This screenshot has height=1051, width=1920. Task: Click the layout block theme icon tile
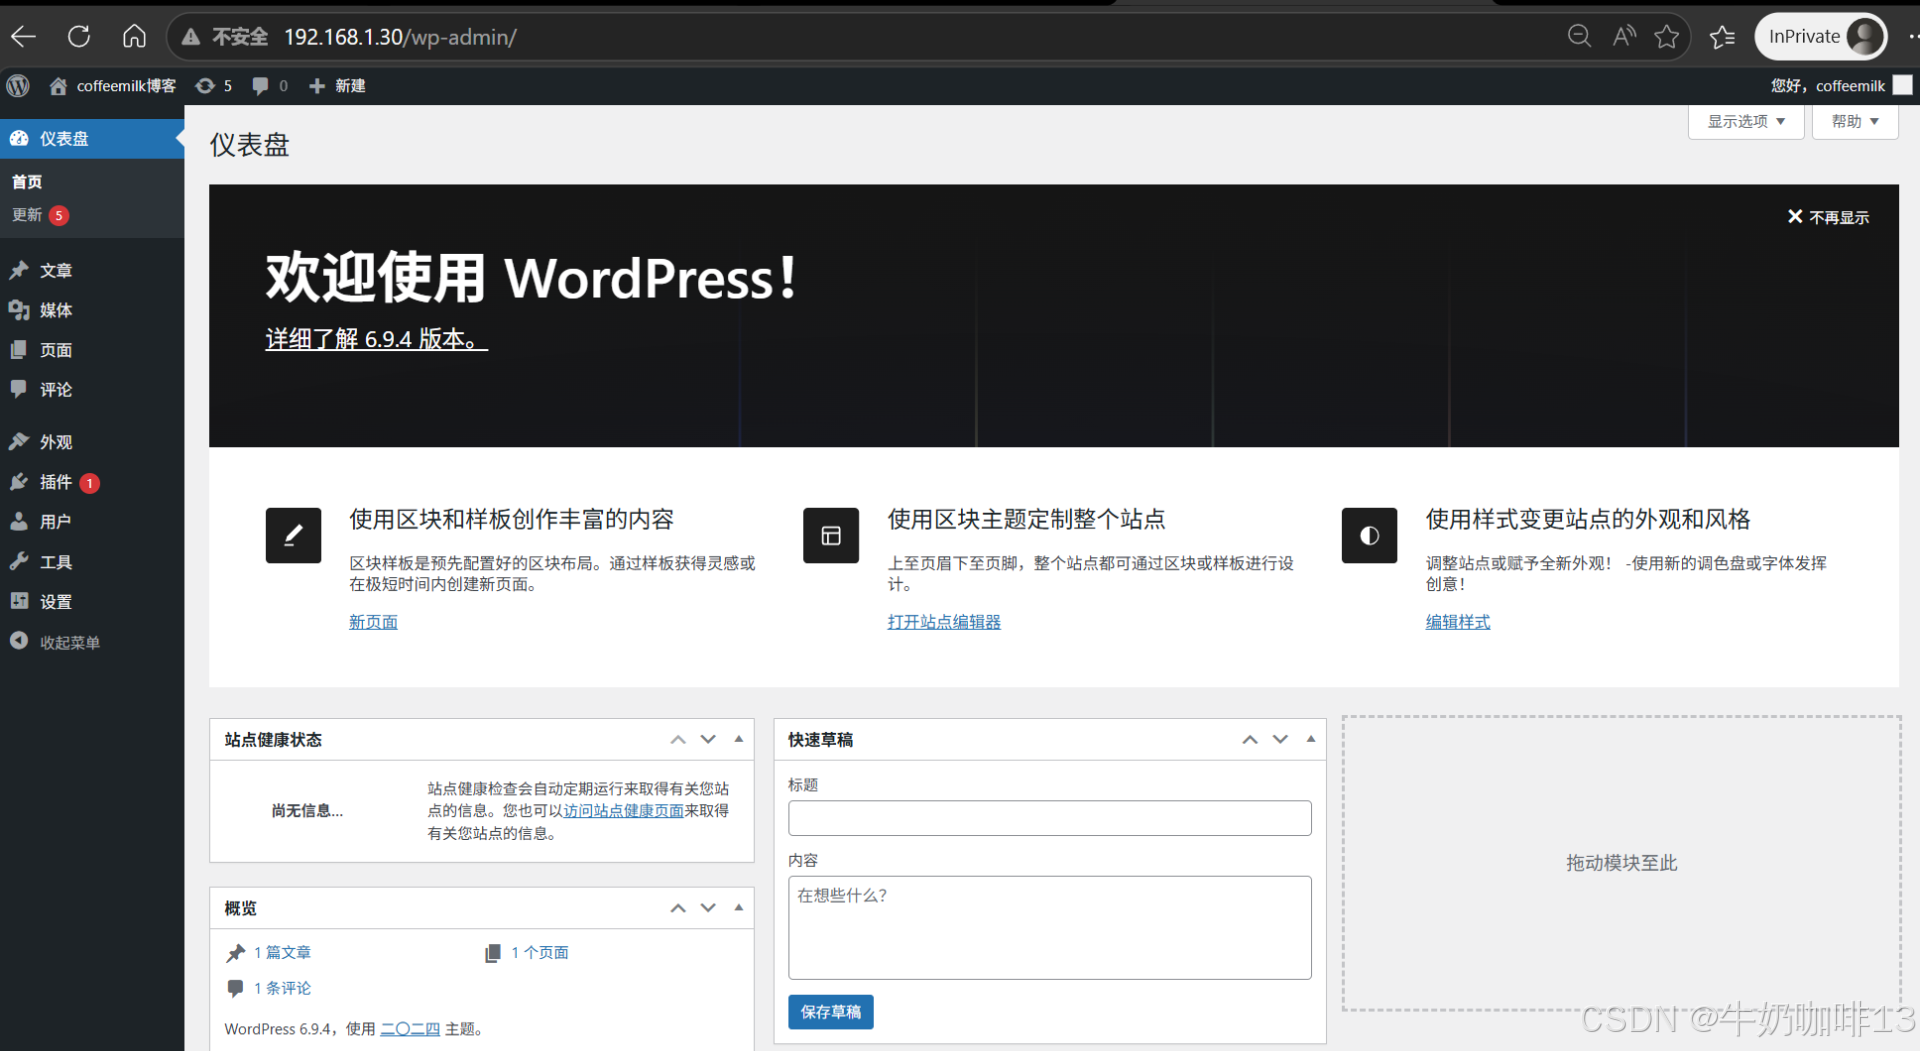pyautogui.click(x=831, y=536)
